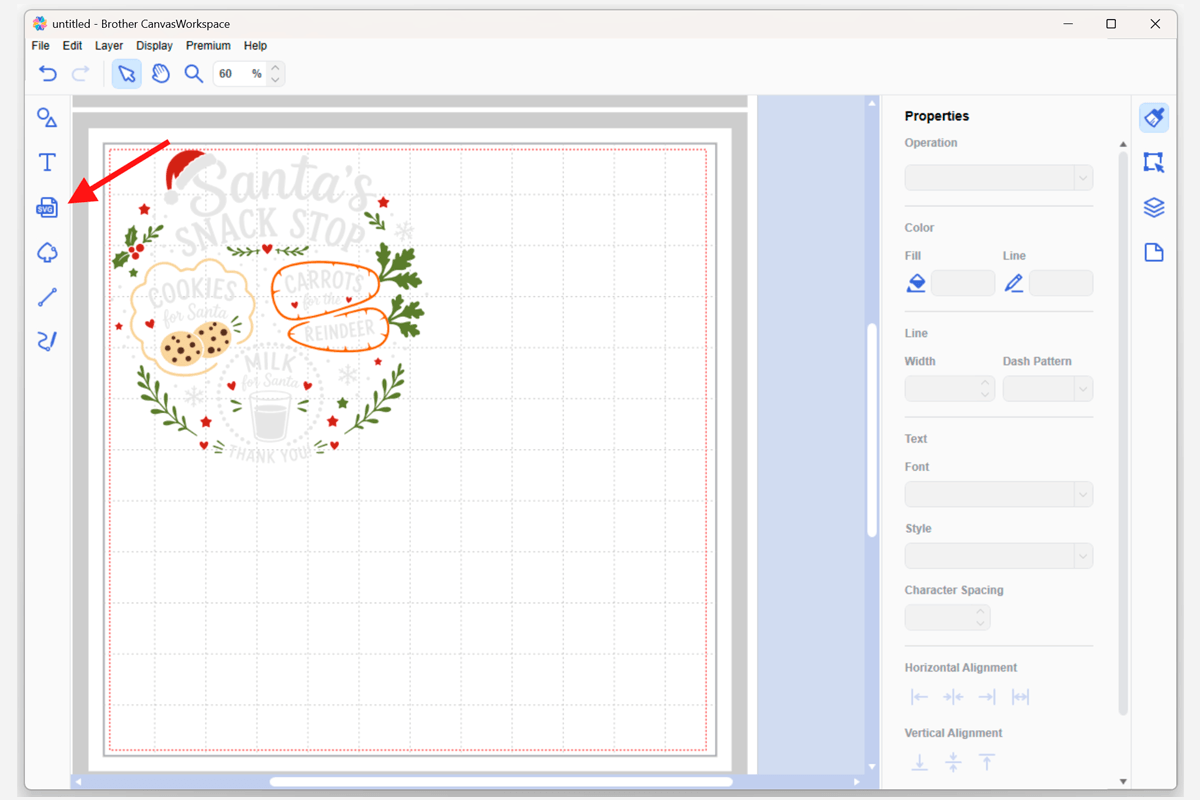This screenshot has height=800, width=1200.
Task: Open the Layer menu
Action: [109, 45]
